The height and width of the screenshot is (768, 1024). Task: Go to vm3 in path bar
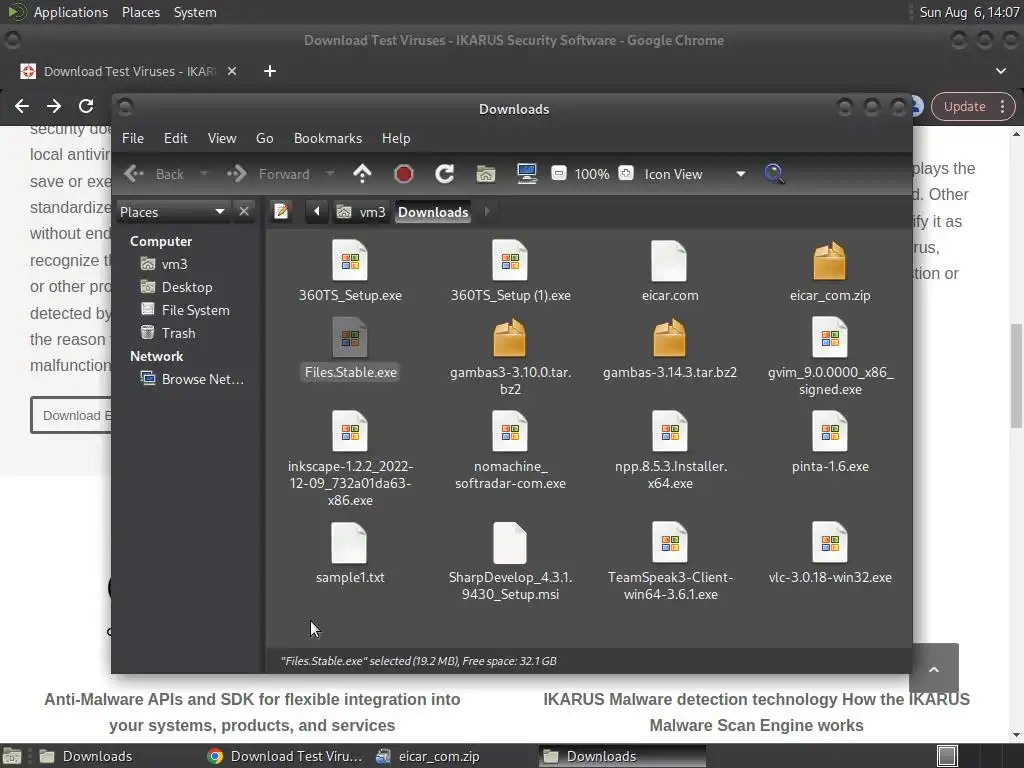pos(361,212)
